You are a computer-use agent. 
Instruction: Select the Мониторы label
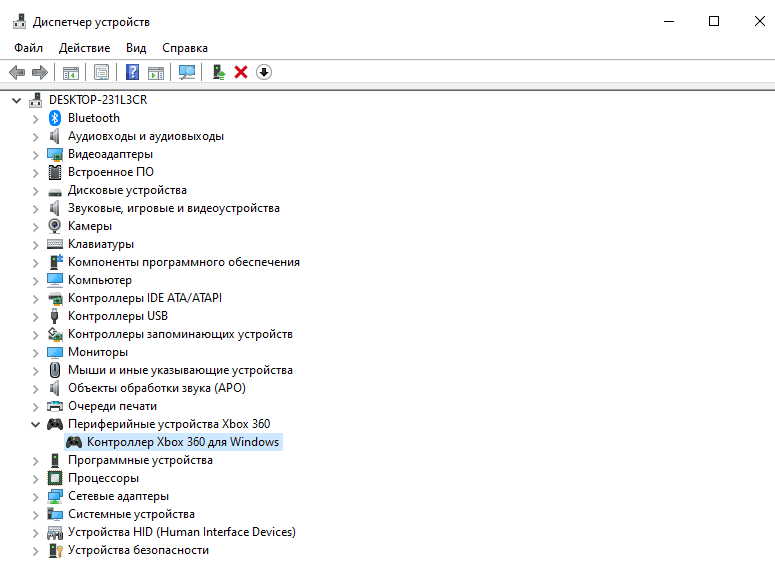point(98,352)
